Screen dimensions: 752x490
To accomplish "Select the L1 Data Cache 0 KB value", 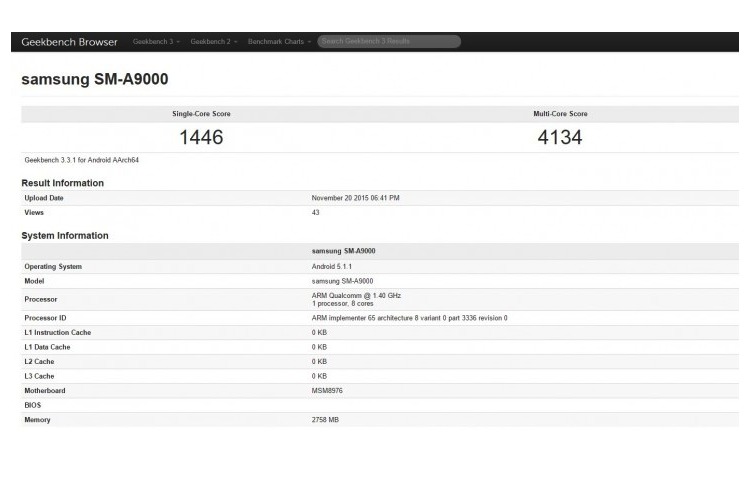I will click(x=319, y=347).
